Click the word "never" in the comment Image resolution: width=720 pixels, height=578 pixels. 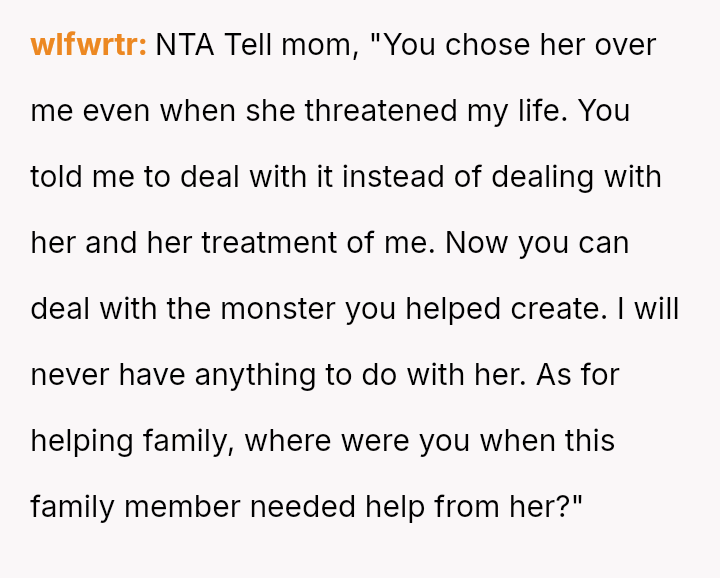(71, 374)
